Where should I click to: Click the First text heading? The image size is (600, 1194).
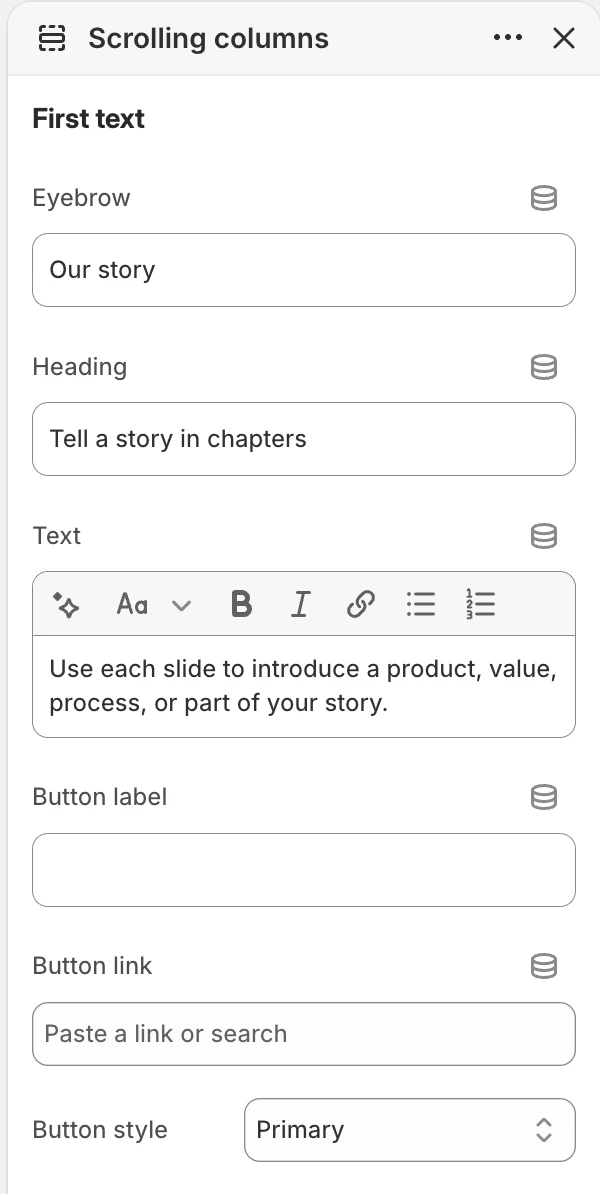pyautogui.click(x=88, y=119)
